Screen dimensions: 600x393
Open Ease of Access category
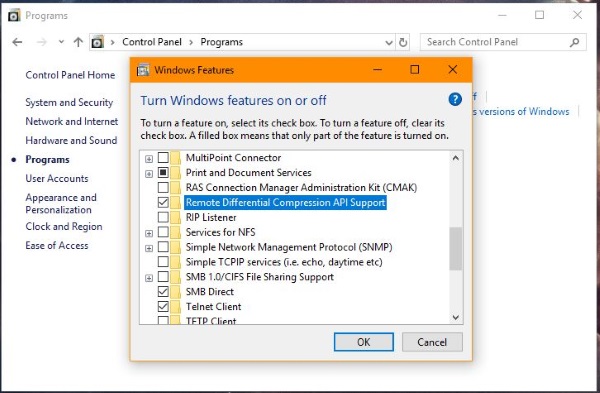click(57, 246)
